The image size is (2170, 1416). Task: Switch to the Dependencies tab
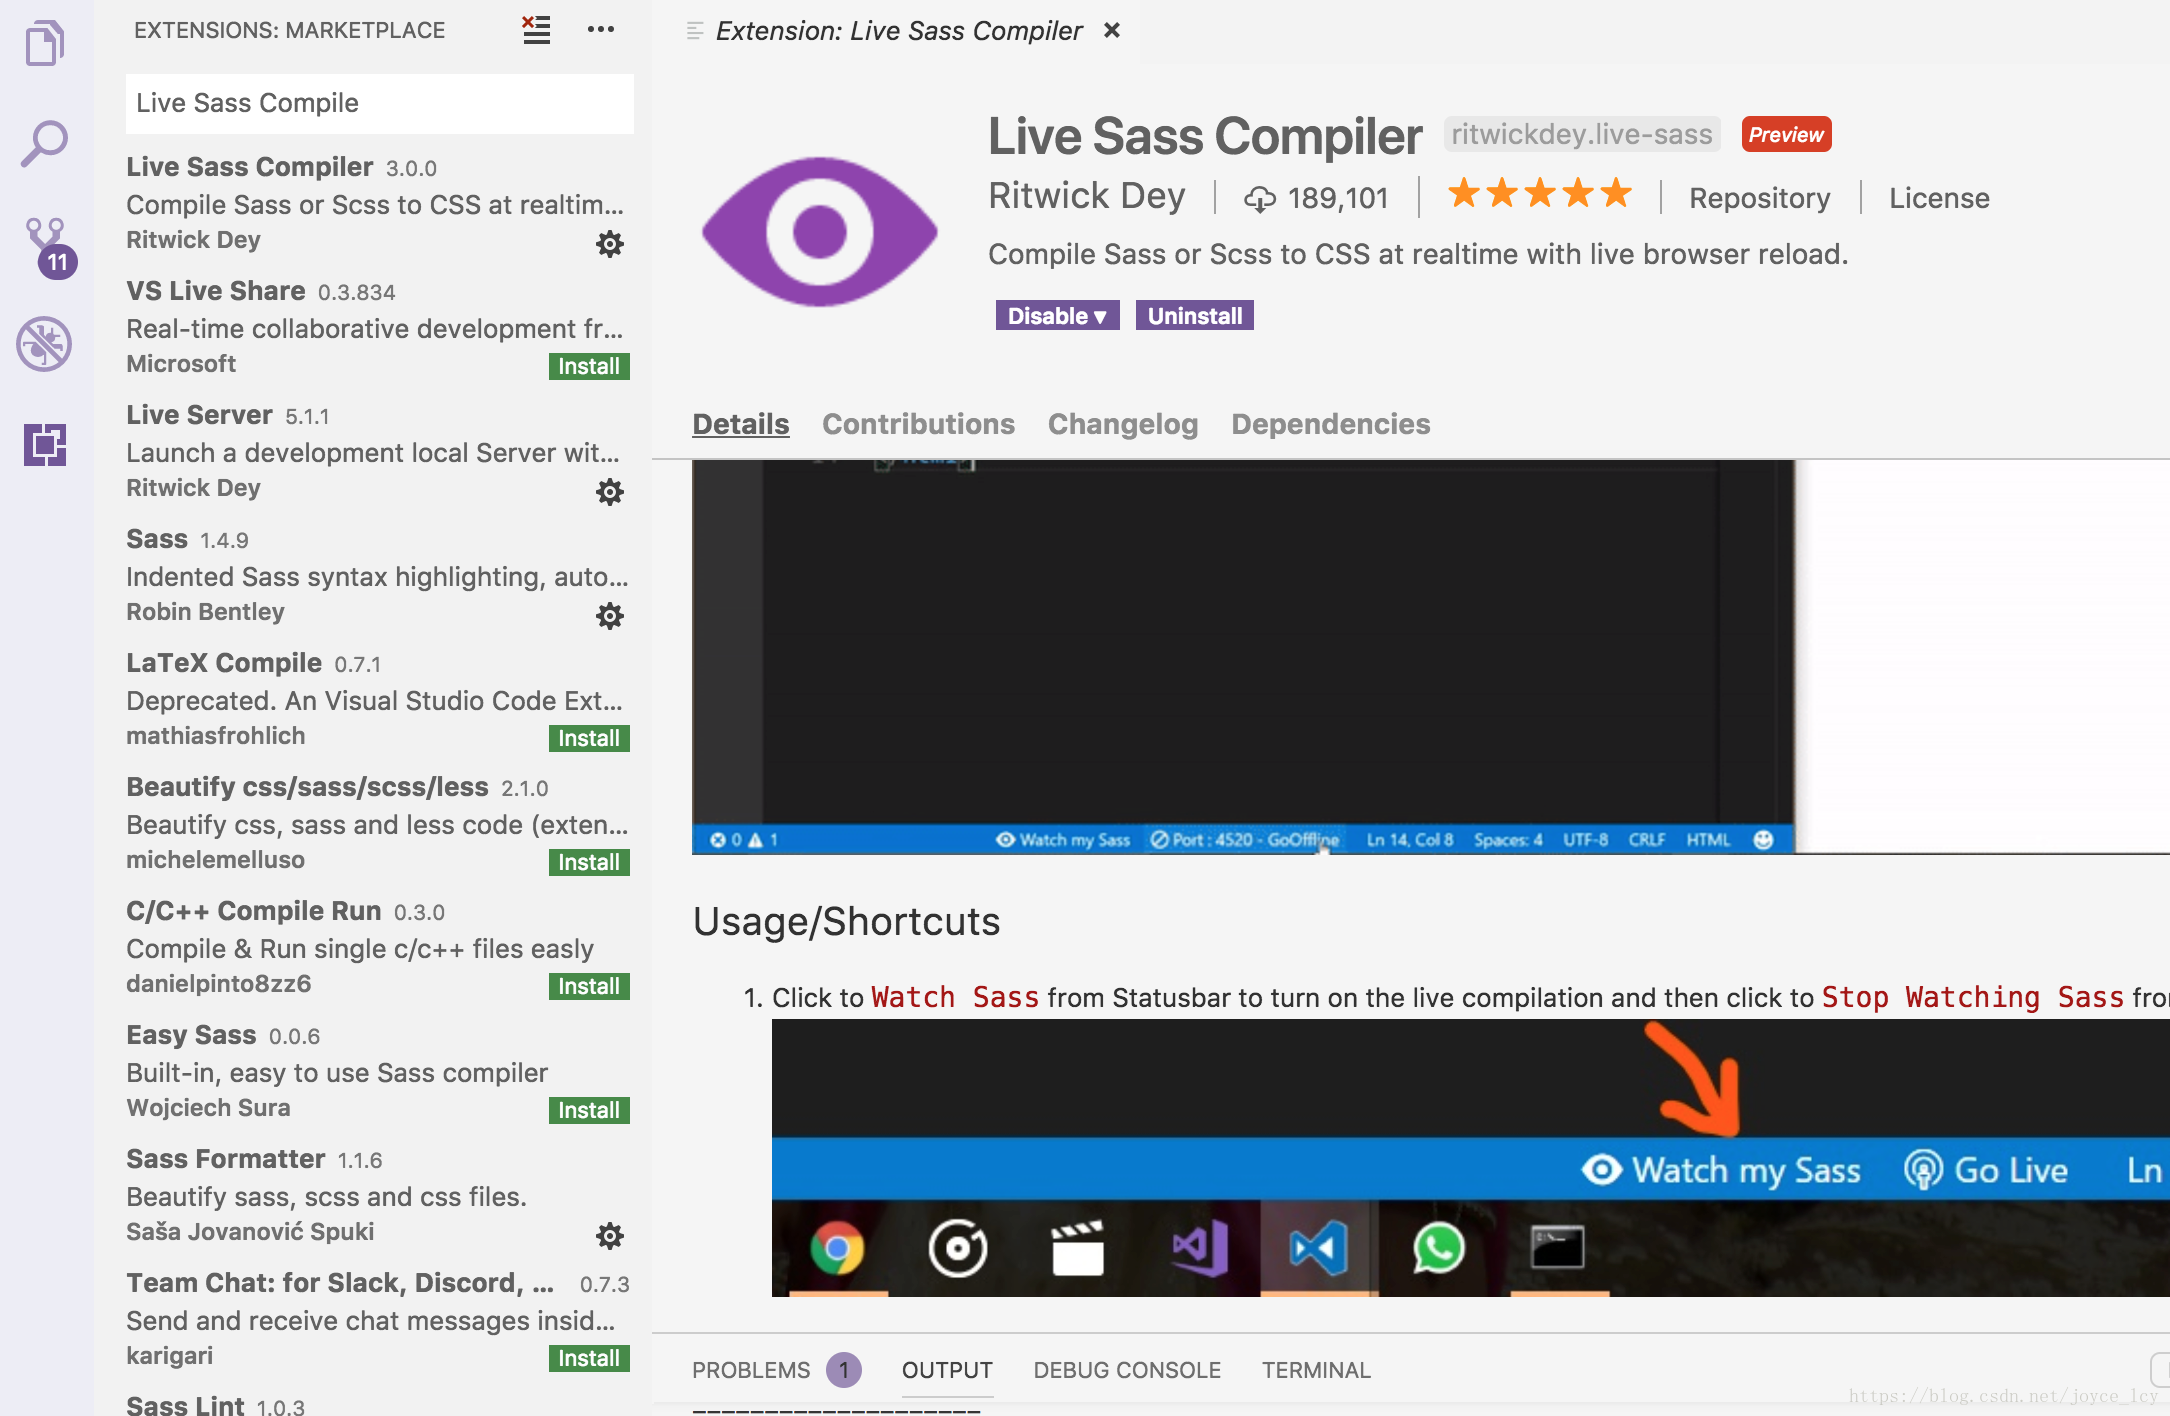(x=1330, y=424)
